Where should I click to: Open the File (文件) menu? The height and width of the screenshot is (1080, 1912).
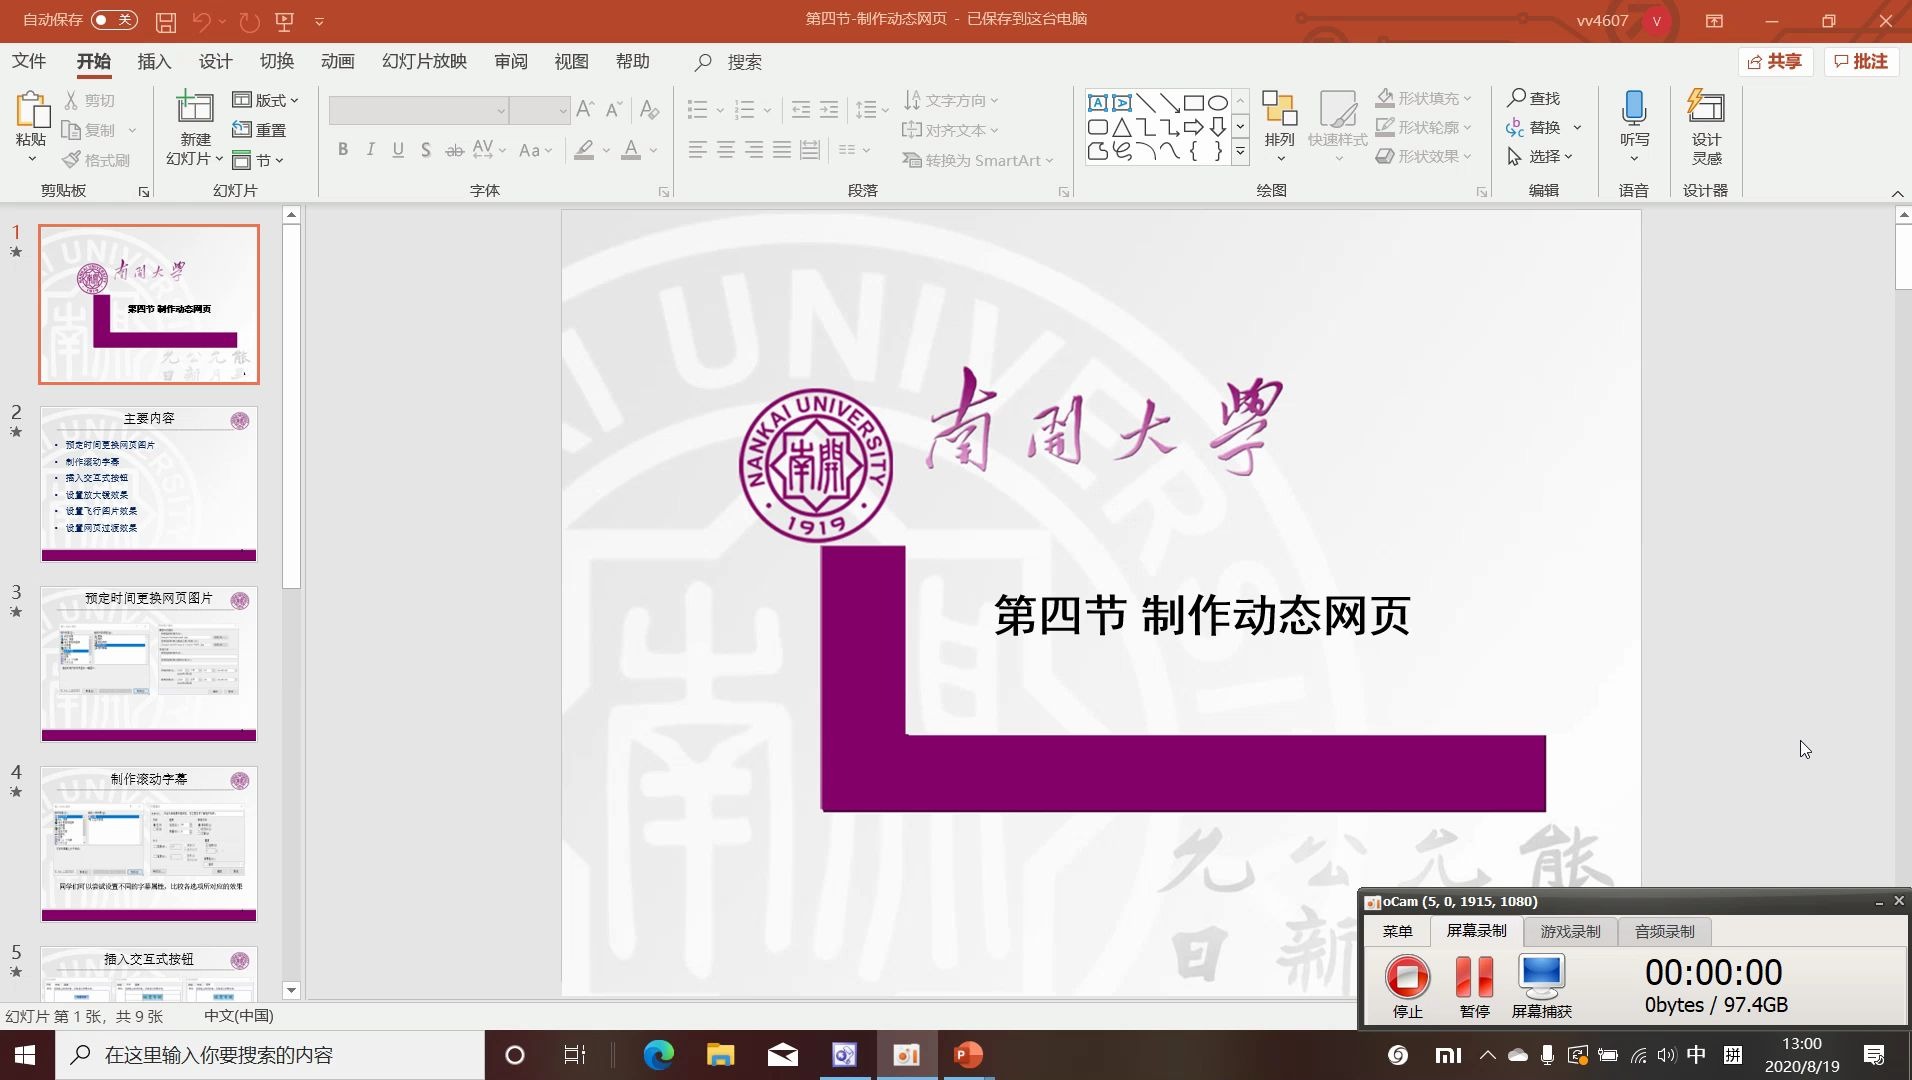(29, 61)
